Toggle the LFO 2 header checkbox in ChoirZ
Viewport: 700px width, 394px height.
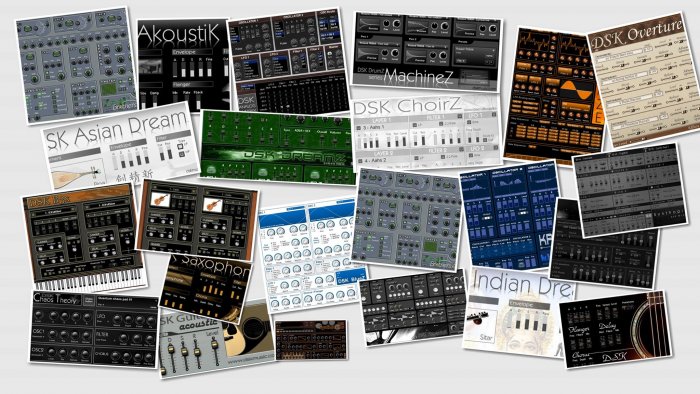(x=495, y=148)
